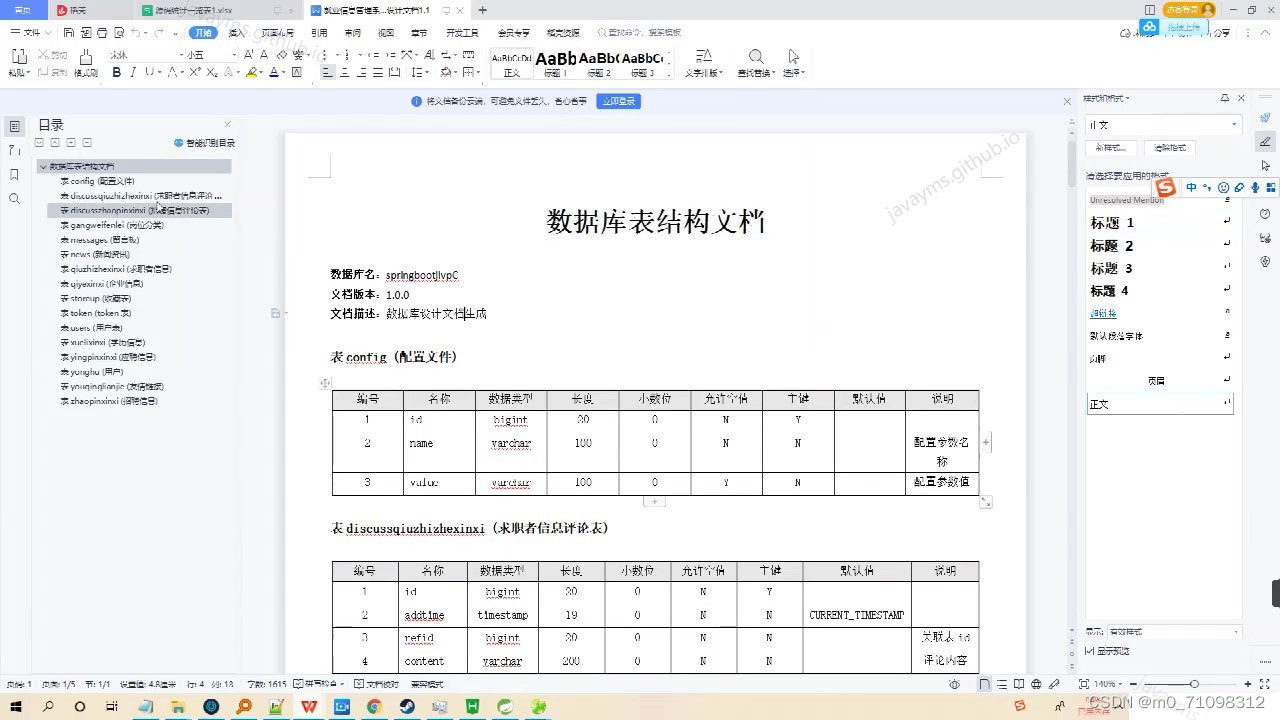Click the smart recognize outline button
Viewport: 1280px width, 720px height.
click(x=205, y=143)
